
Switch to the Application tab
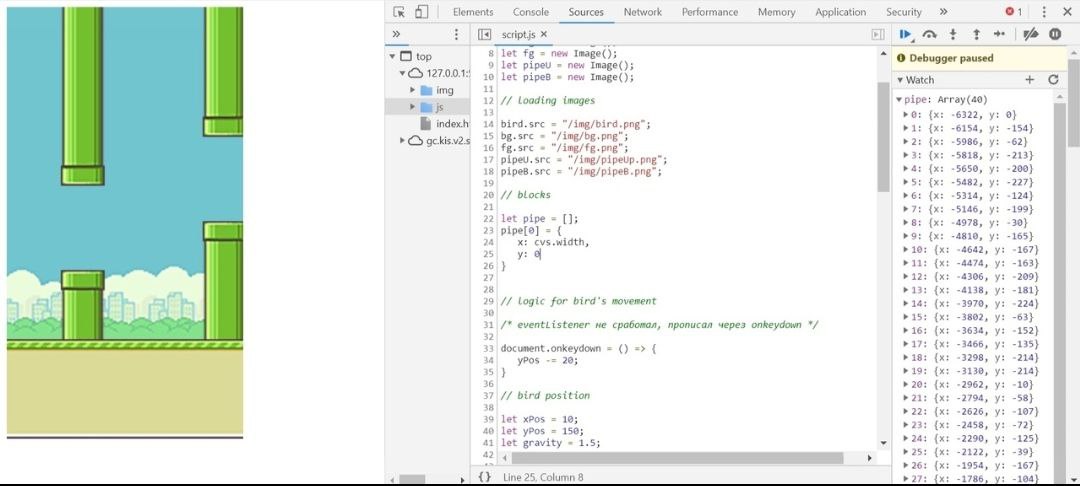(840, 12)
